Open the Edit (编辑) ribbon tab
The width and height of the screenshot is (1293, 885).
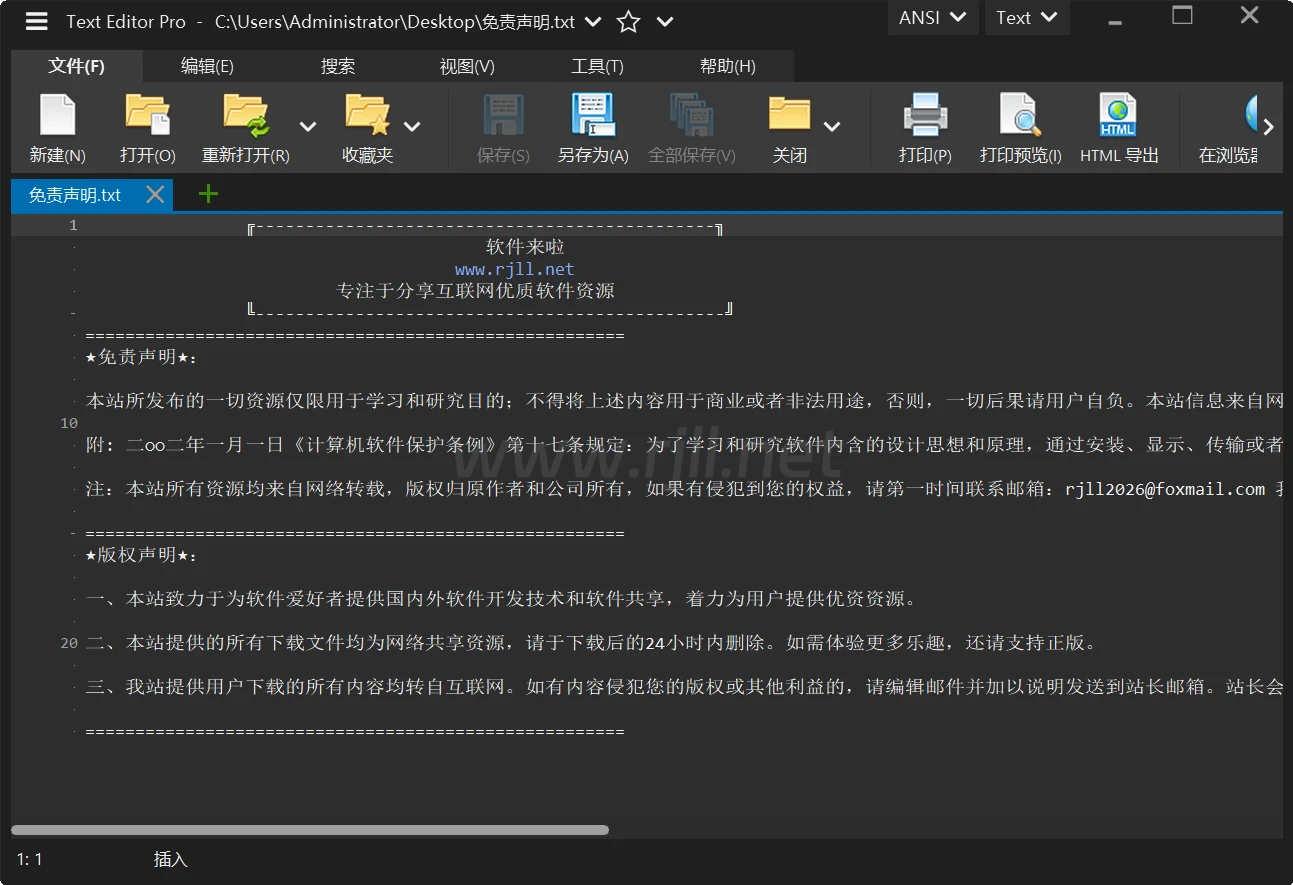coord(207,66)
